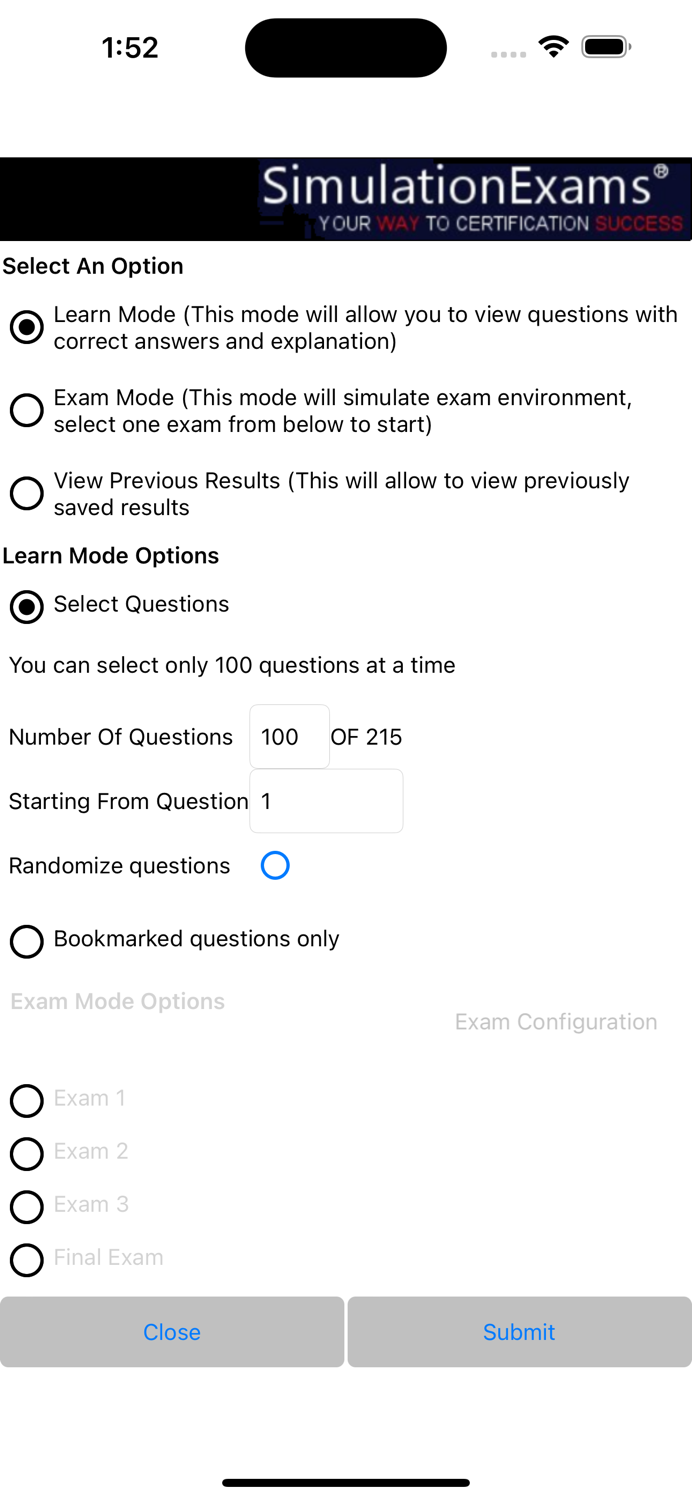Enable Randomize questions
The image size is (692, 1500).
point(274,865)
